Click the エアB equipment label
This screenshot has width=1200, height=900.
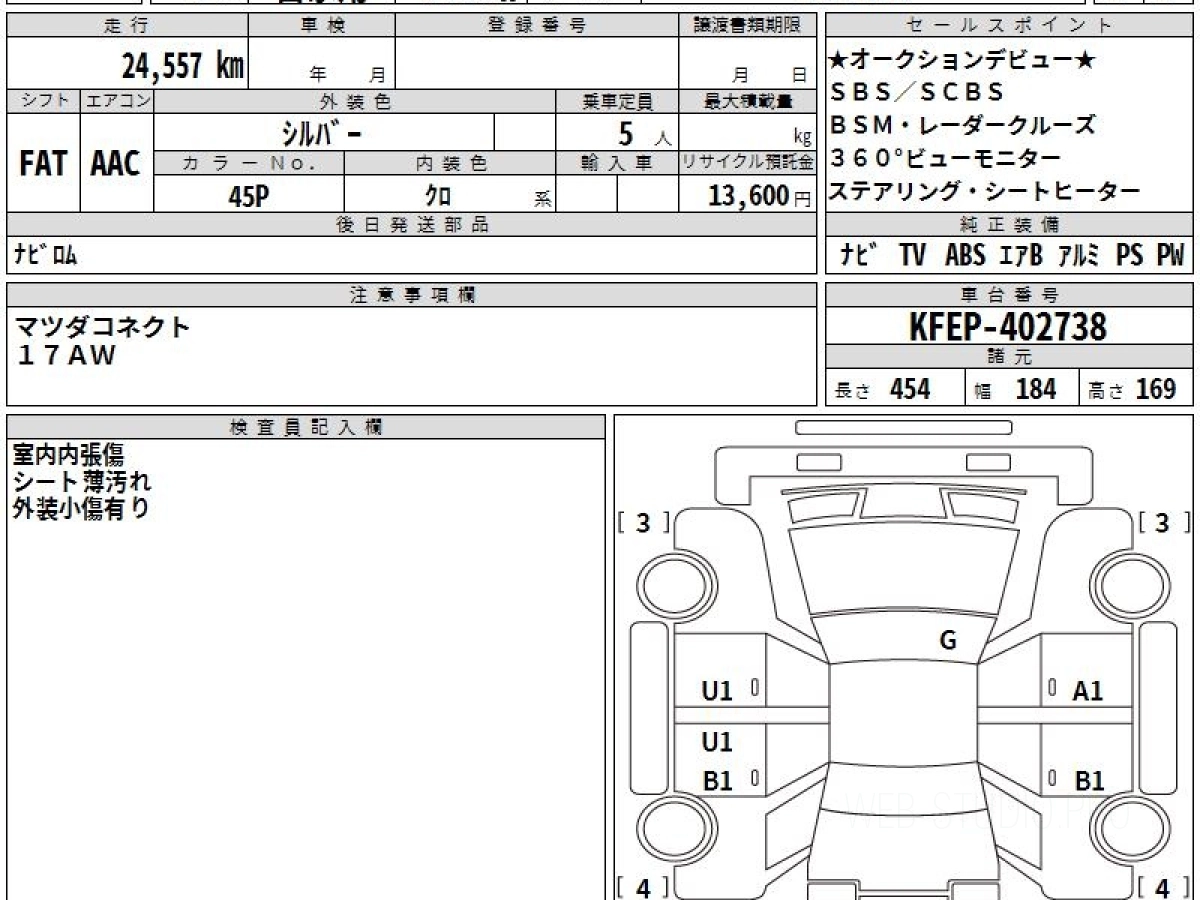tap(1020, 256)
